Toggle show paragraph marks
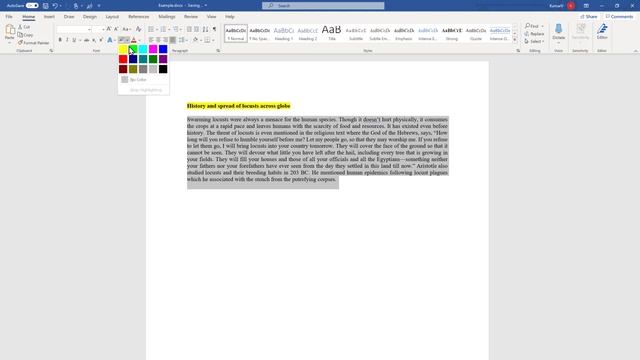The image size is (640, 360). tap(214, 29)
